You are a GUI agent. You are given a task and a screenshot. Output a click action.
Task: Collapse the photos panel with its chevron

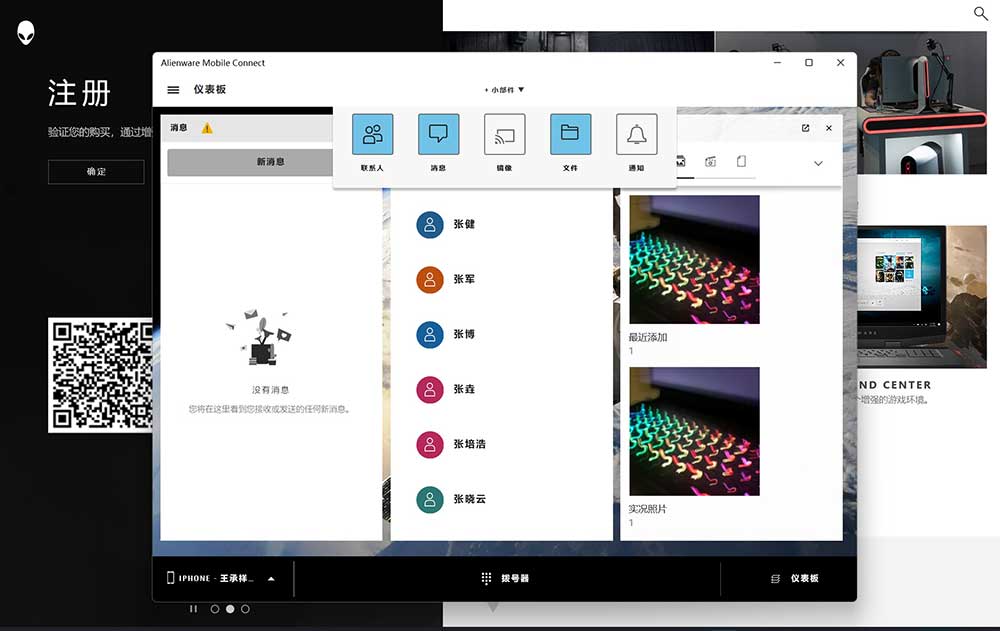(x=818, y=162)
